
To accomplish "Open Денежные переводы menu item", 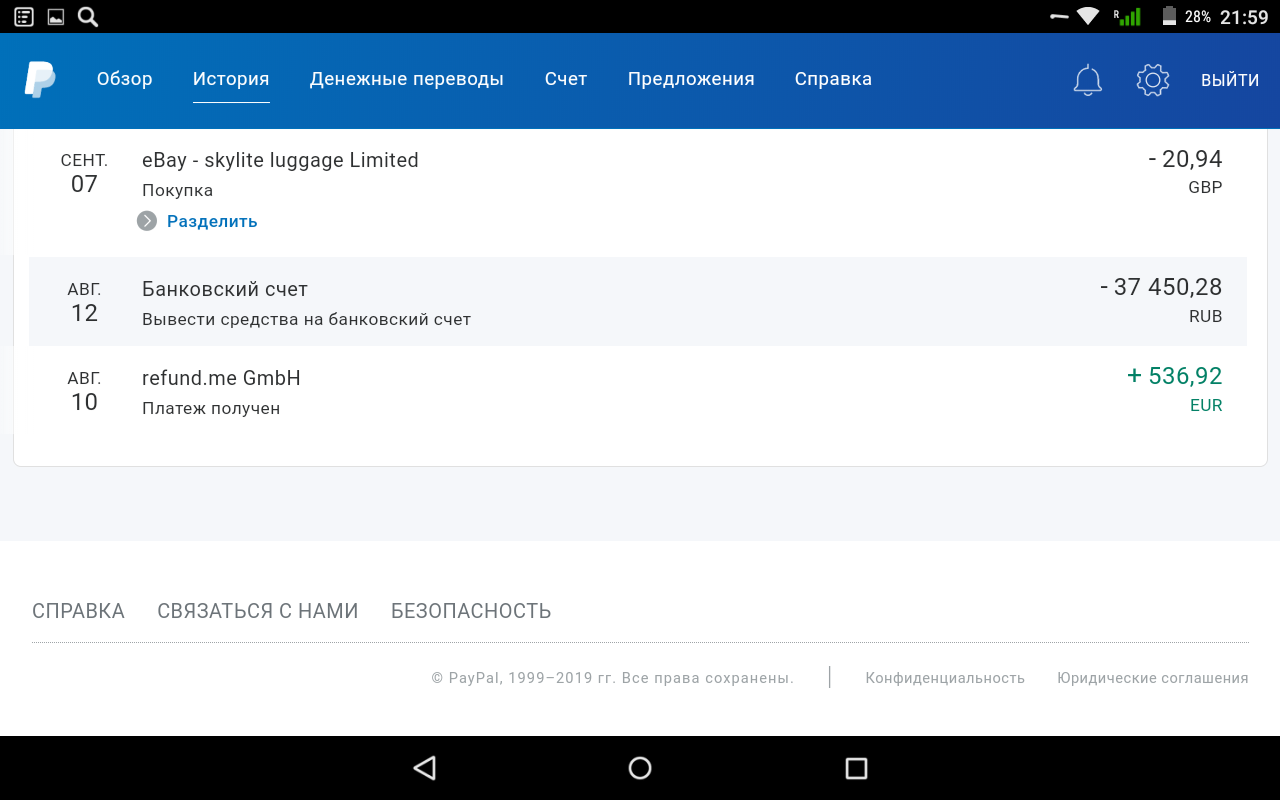I will point(407,79).
